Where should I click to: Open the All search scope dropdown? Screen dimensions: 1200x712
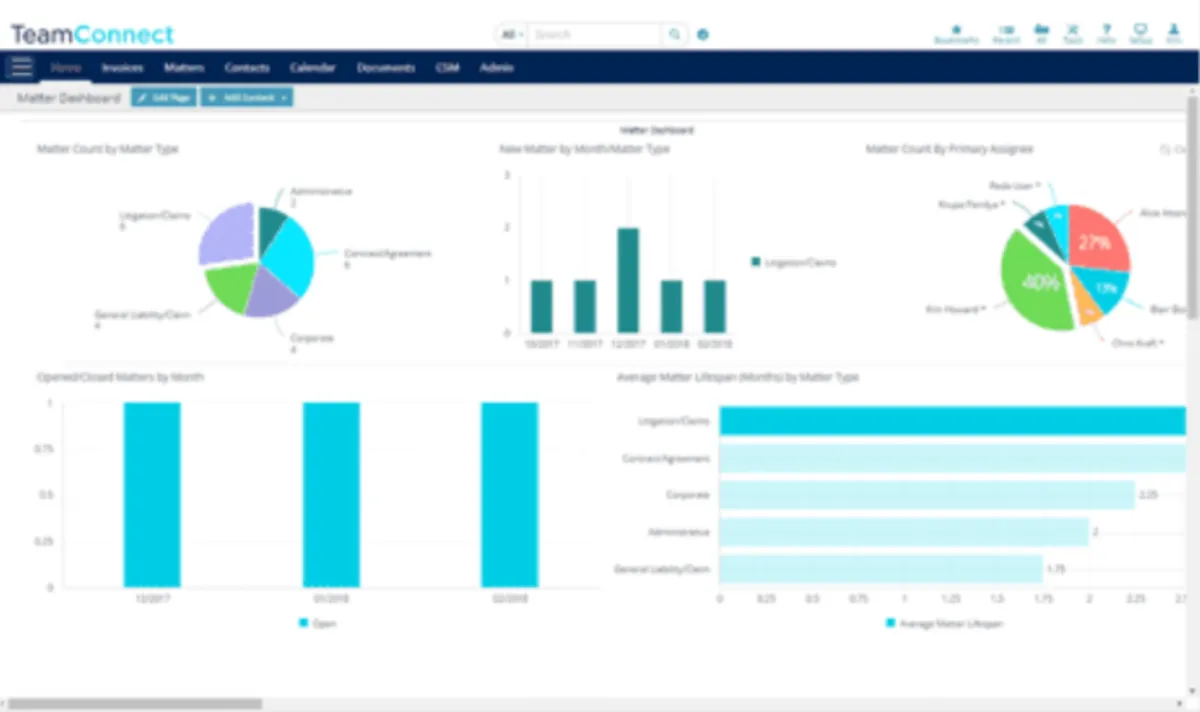[510, 33]
